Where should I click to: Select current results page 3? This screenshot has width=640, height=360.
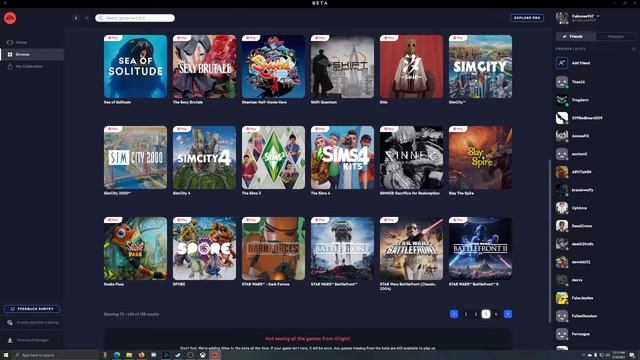point(486,314)
